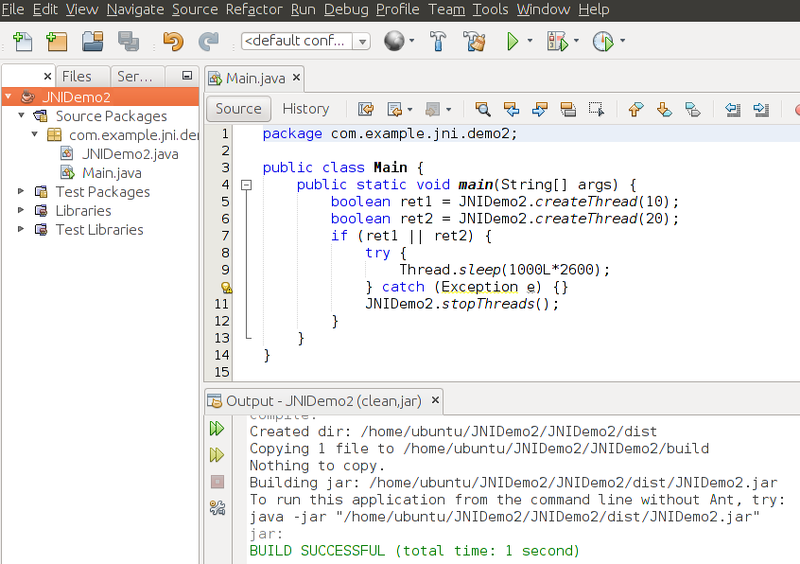
Task: Open the File menu
Action: [x=13, y=9]
